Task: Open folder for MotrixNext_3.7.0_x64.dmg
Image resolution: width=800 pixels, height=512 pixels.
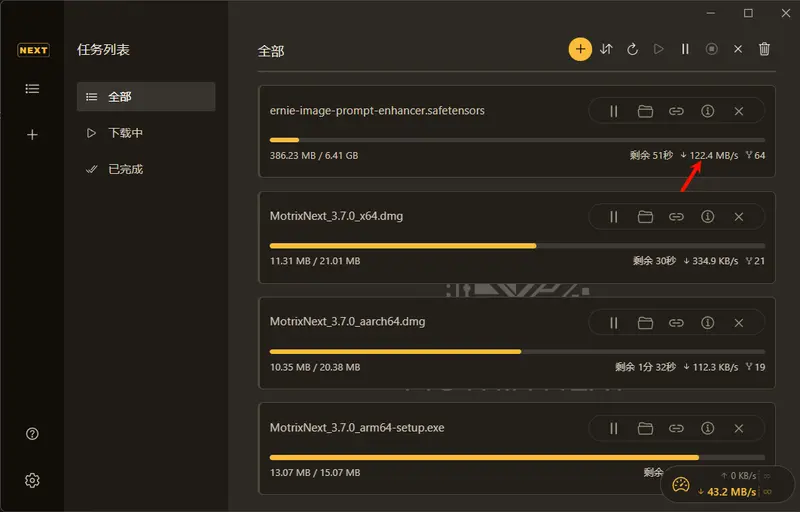Action: pyautogui.click(x=645, y=216)
